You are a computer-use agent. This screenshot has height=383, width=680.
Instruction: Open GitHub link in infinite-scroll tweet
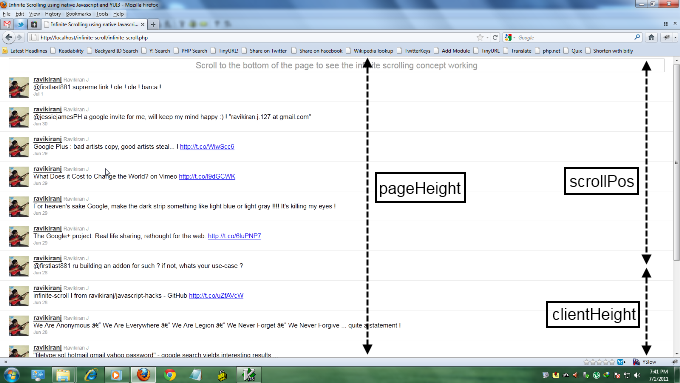pos(216,295)
